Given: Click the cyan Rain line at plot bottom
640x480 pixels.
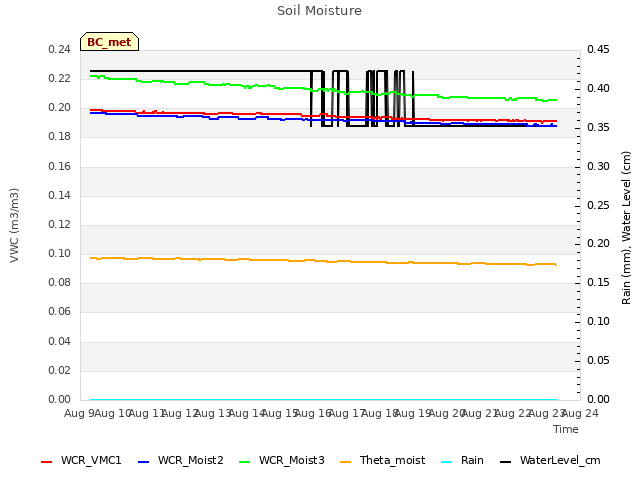Looking at the screenshot, I should (323, 399).
